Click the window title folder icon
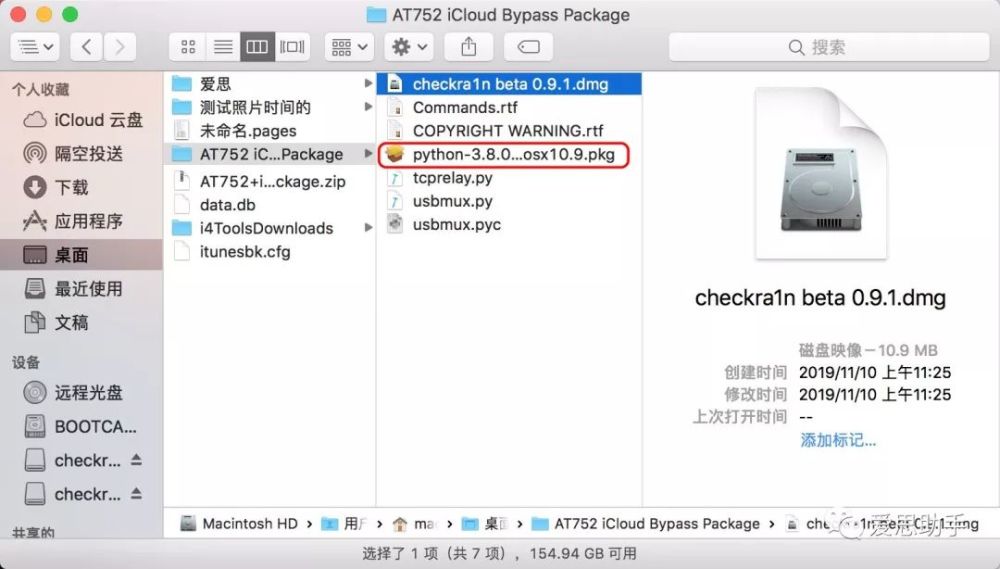Screen dimensions: 1000x569 point(376,15)
